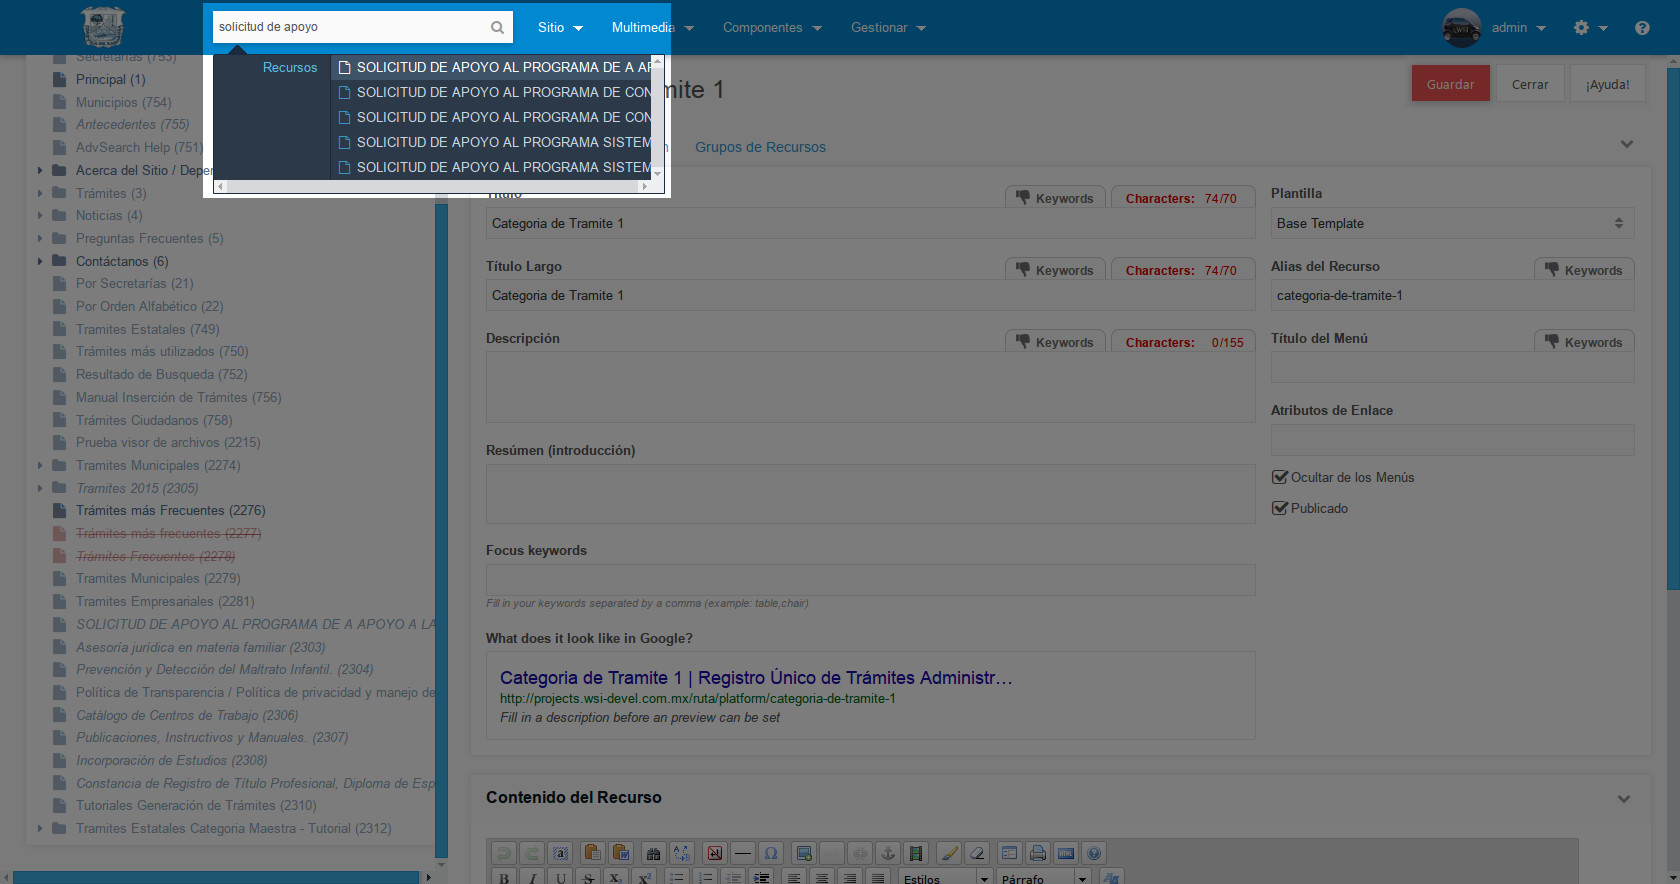Click the top-bar help question mark icon

coord(1642,28)
